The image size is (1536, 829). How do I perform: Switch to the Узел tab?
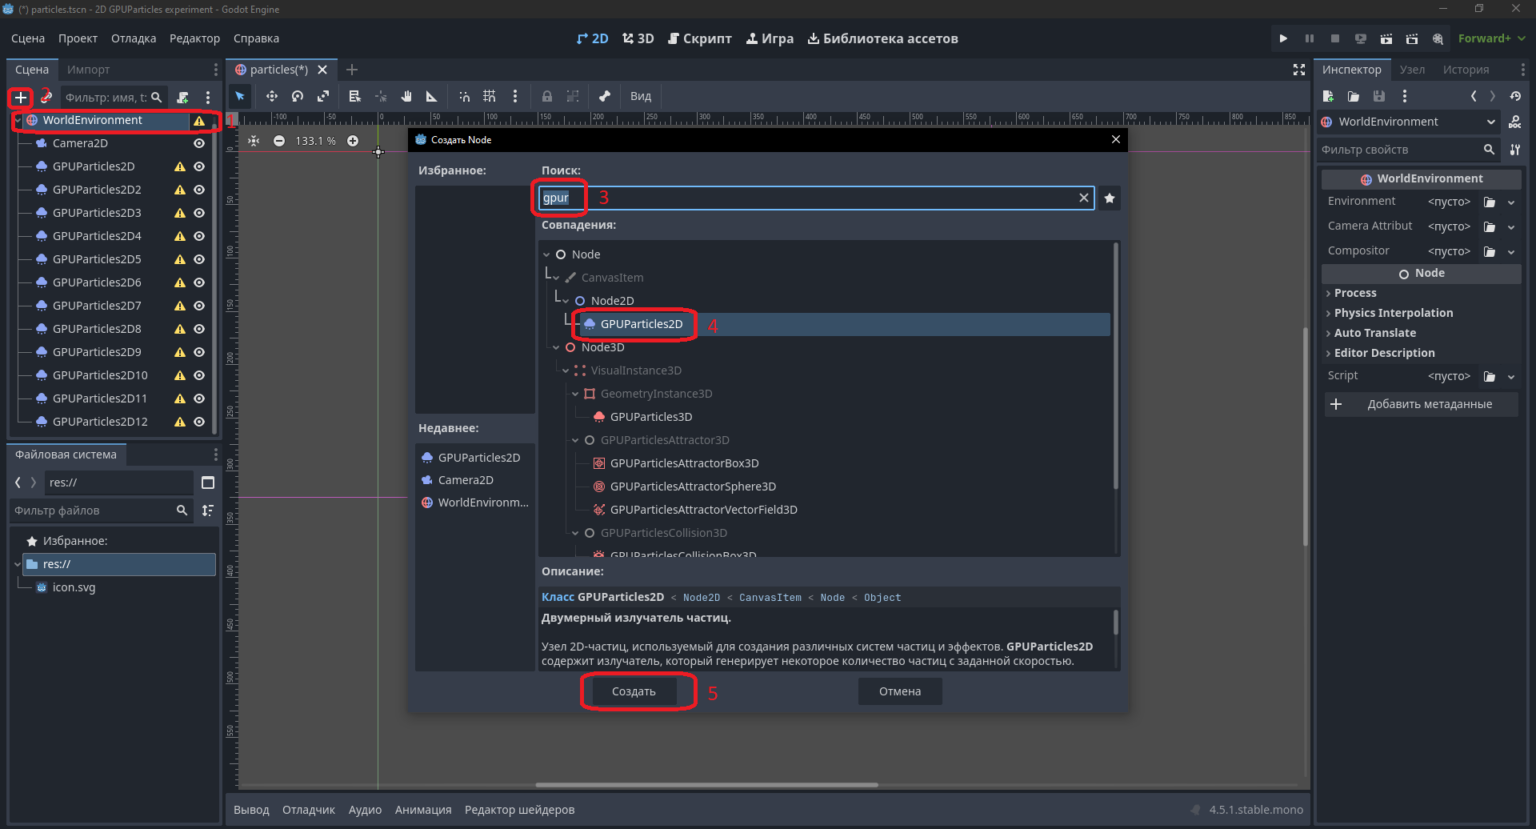point(1412,70)
